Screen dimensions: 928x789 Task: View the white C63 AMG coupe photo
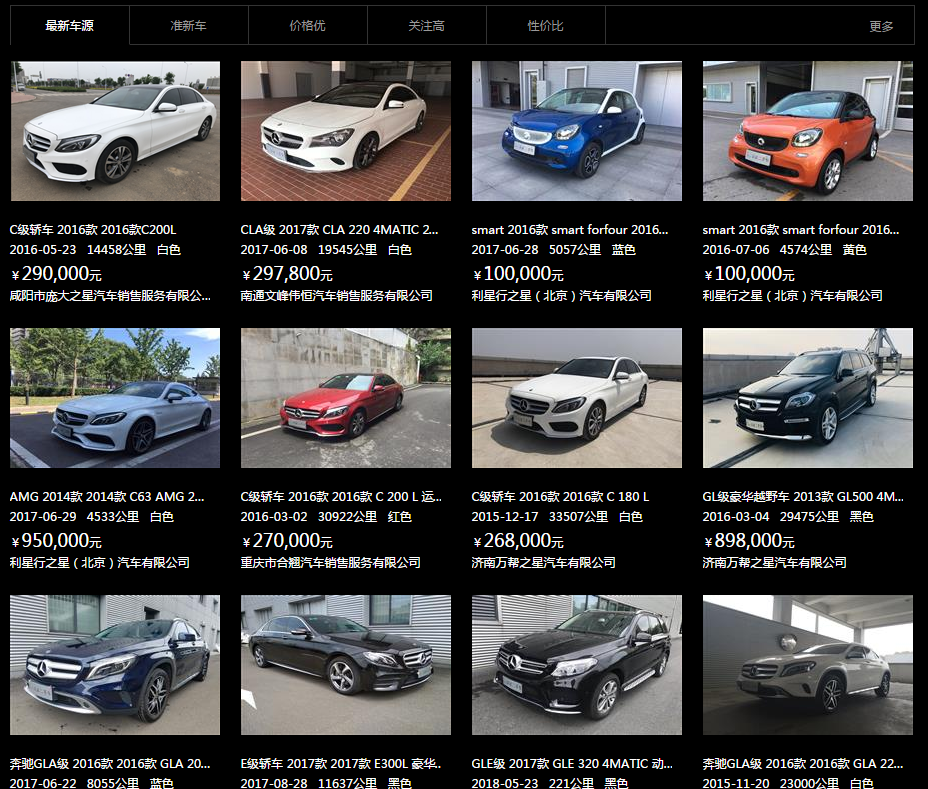point(115,398)
